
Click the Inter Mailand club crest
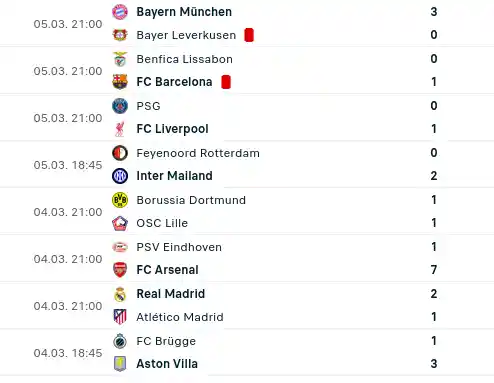(x=120, y=176)
